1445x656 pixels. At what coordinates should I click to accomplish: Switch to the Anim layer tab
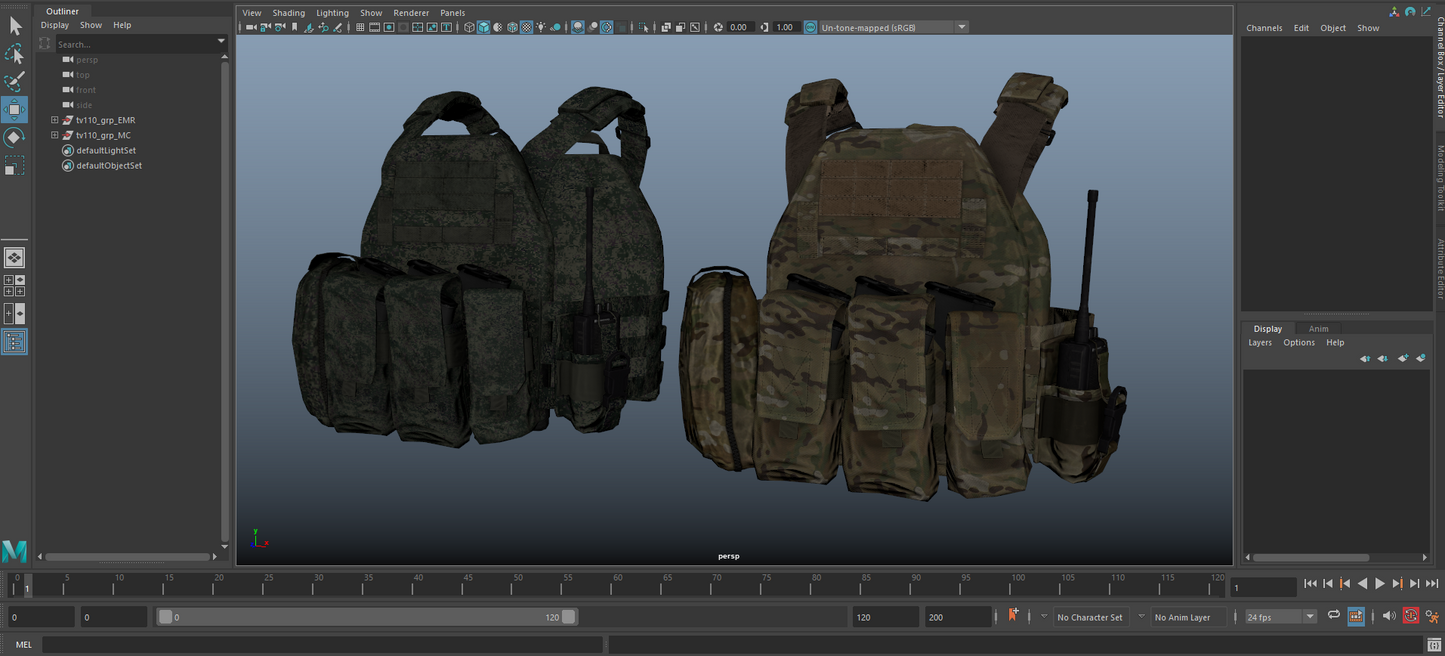pos(1318,328)
